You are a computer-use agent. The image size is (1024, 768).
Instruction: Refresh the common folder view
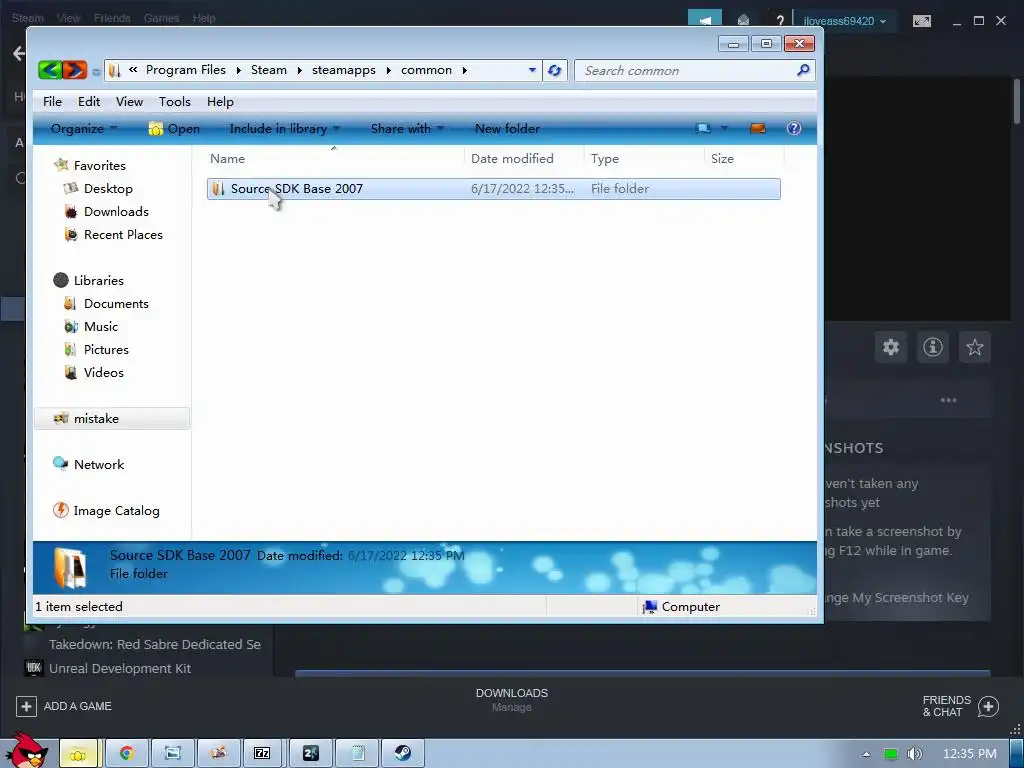tap(554, 71)
